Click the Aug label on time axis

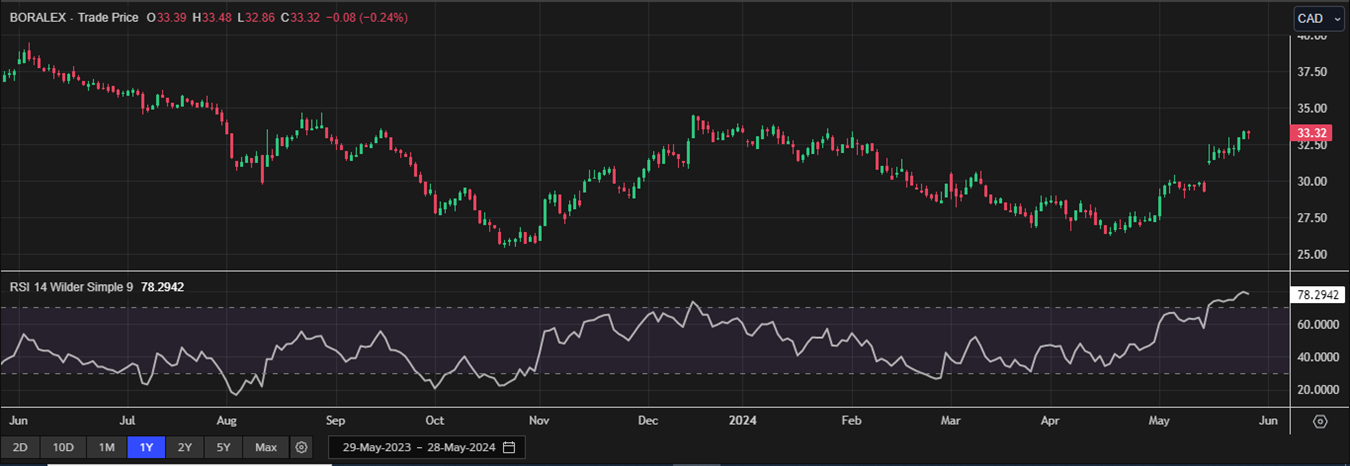(x=227, y=421)
